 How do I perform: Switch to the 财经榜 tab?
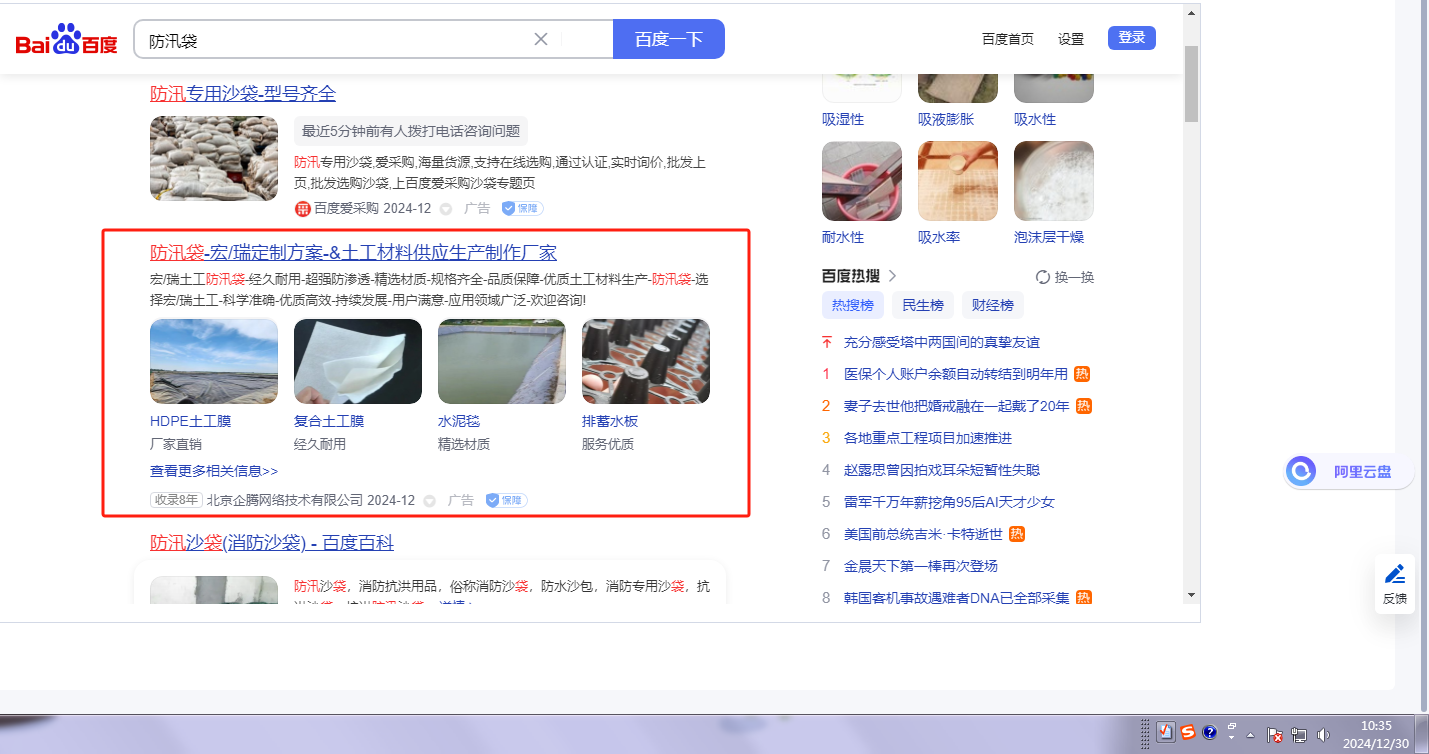pyautogui.click(x=993, y=306)
